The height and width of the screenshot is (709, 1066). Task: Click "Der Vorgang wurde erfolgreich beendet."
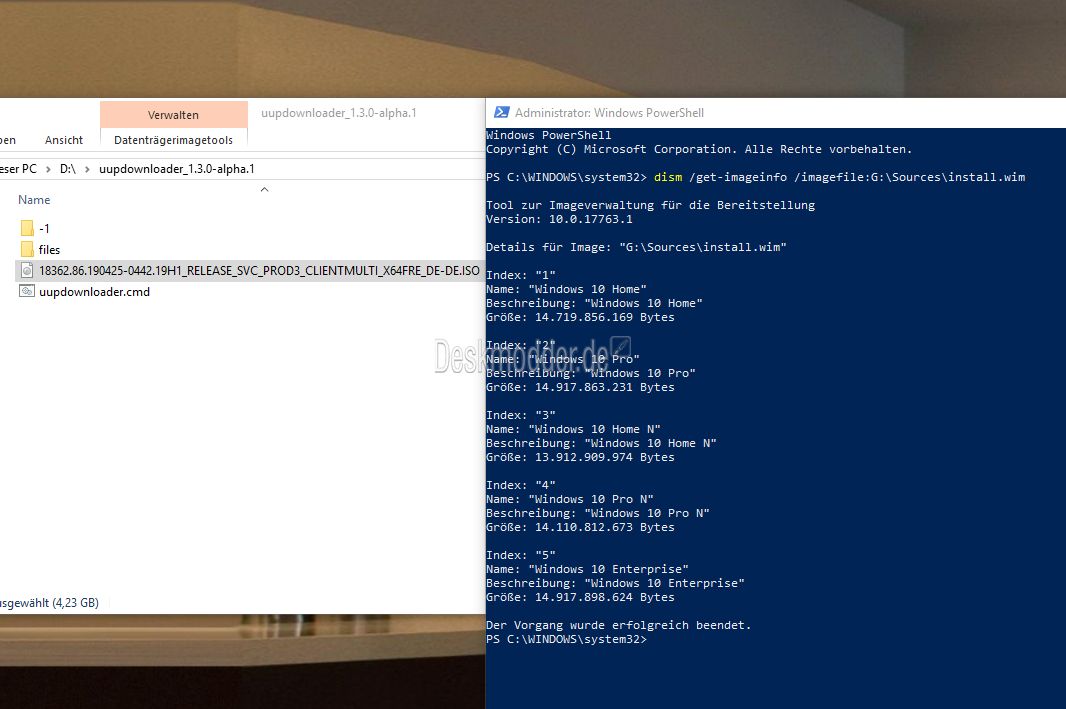pos(619,625)
